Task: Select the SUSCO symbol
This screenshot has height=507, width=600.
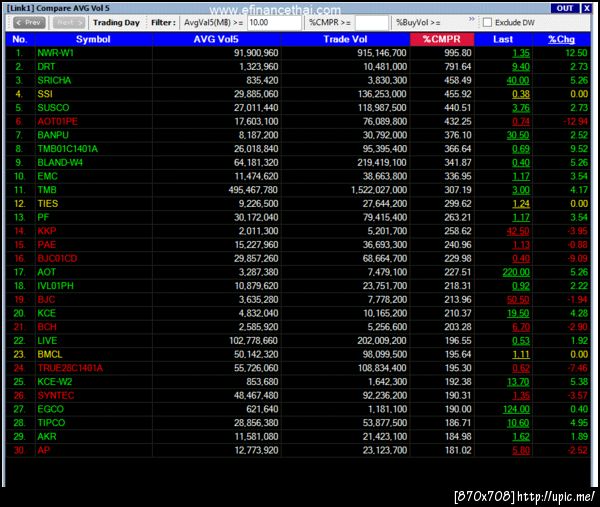Action: 53,108
